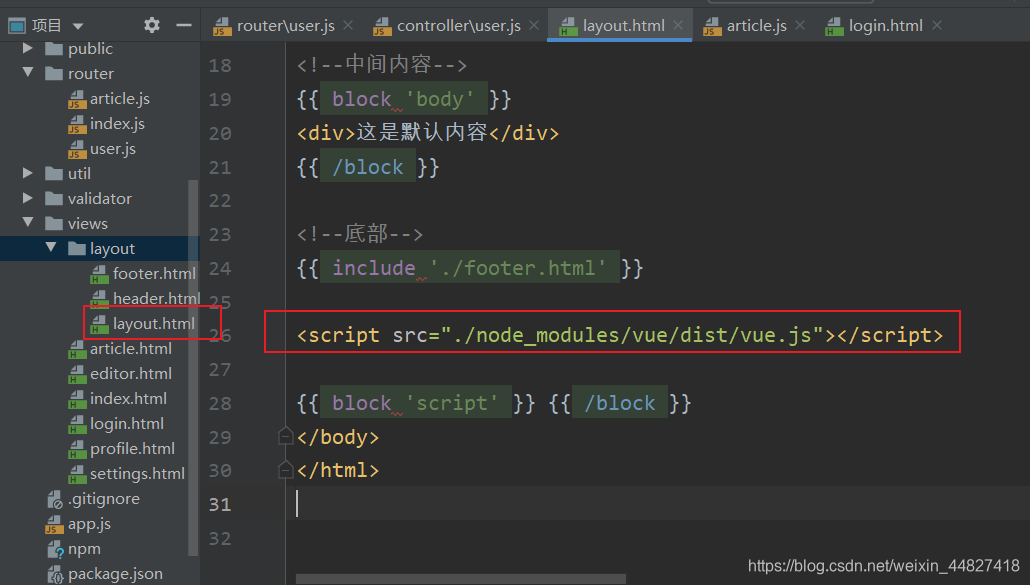Click HTML icon beside settings.html
Screen dimensions: 1030x585
(x=77, y=474)
